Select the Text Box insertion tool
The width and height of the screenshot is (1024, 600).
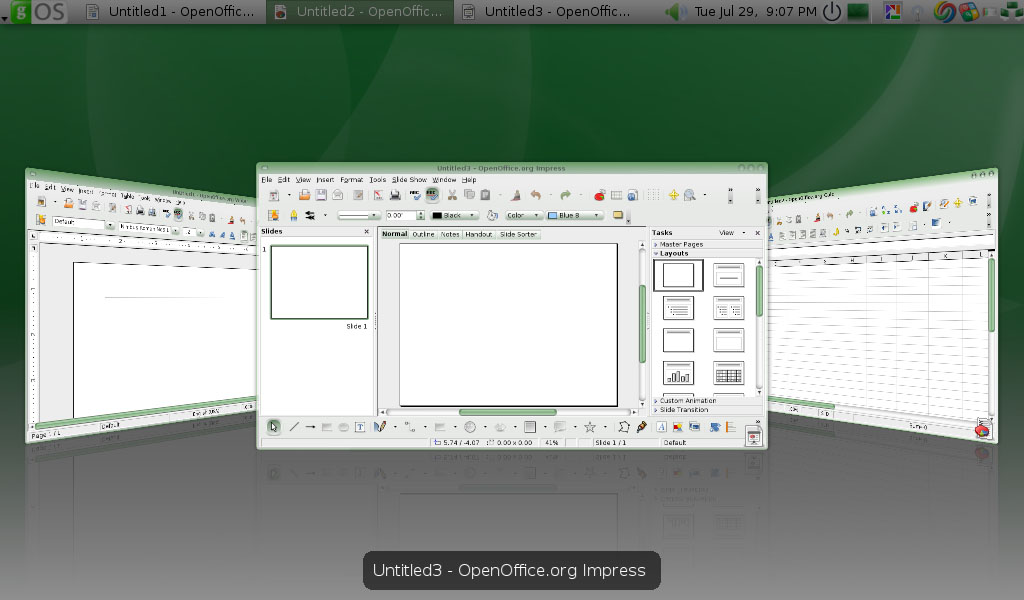tap(359, 427)
